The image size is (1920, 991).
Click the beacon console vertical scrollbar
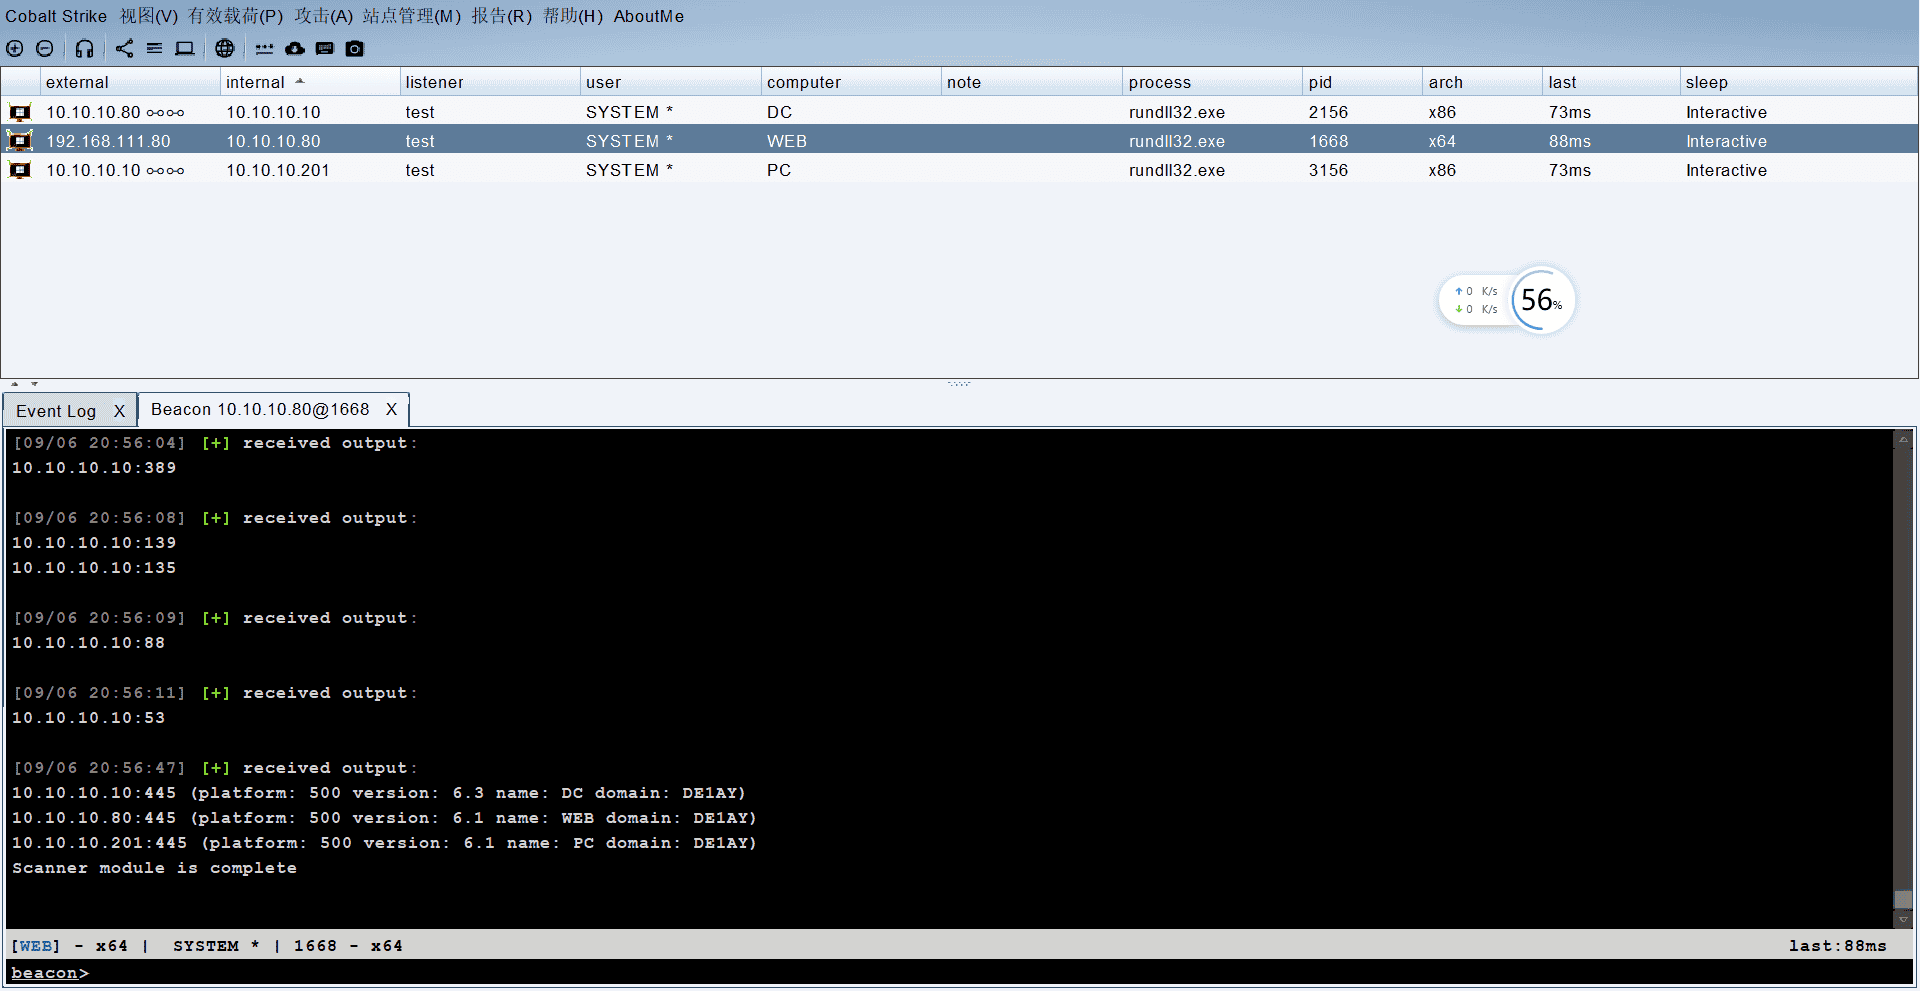pyautogui.click(x=1903, y=680)
